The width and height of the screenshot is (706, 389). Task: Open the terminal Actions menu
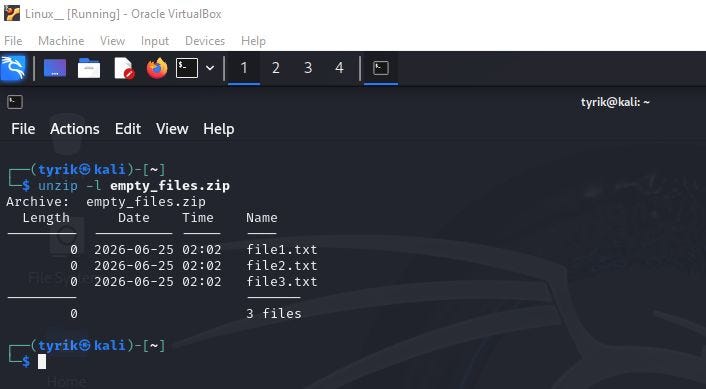point(75,129)
